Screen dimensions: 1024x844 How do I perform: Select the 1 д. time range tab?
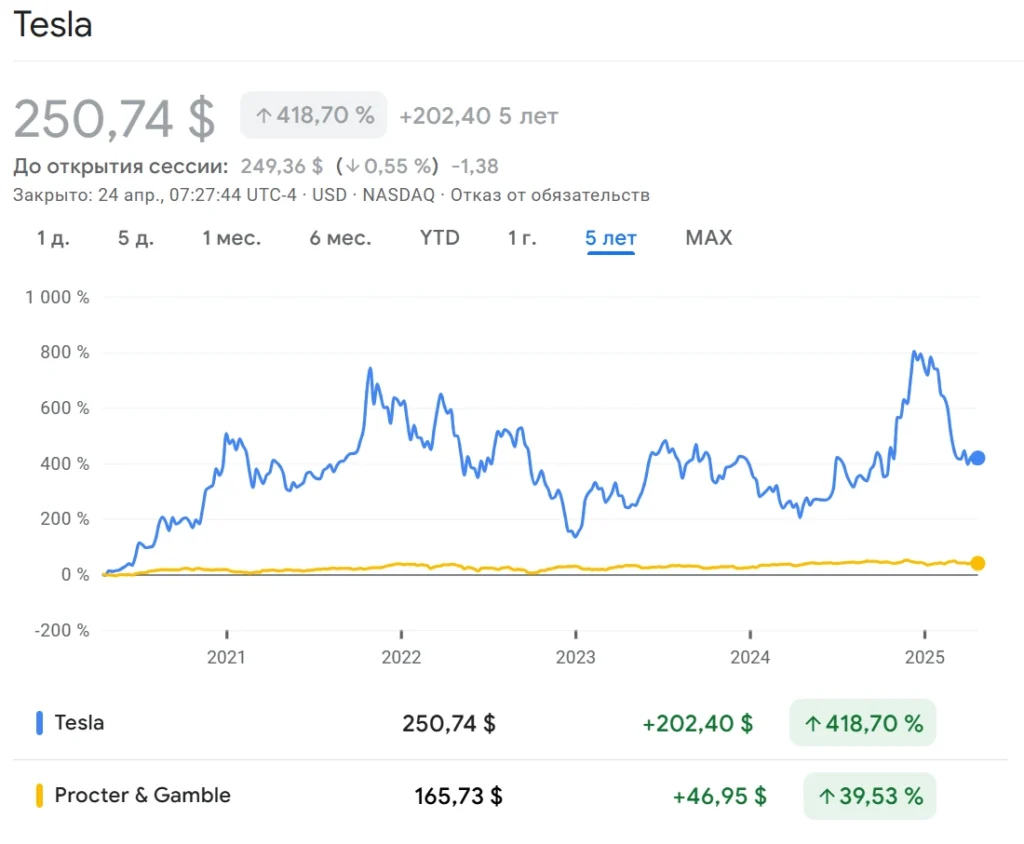[x=53, y=238]
